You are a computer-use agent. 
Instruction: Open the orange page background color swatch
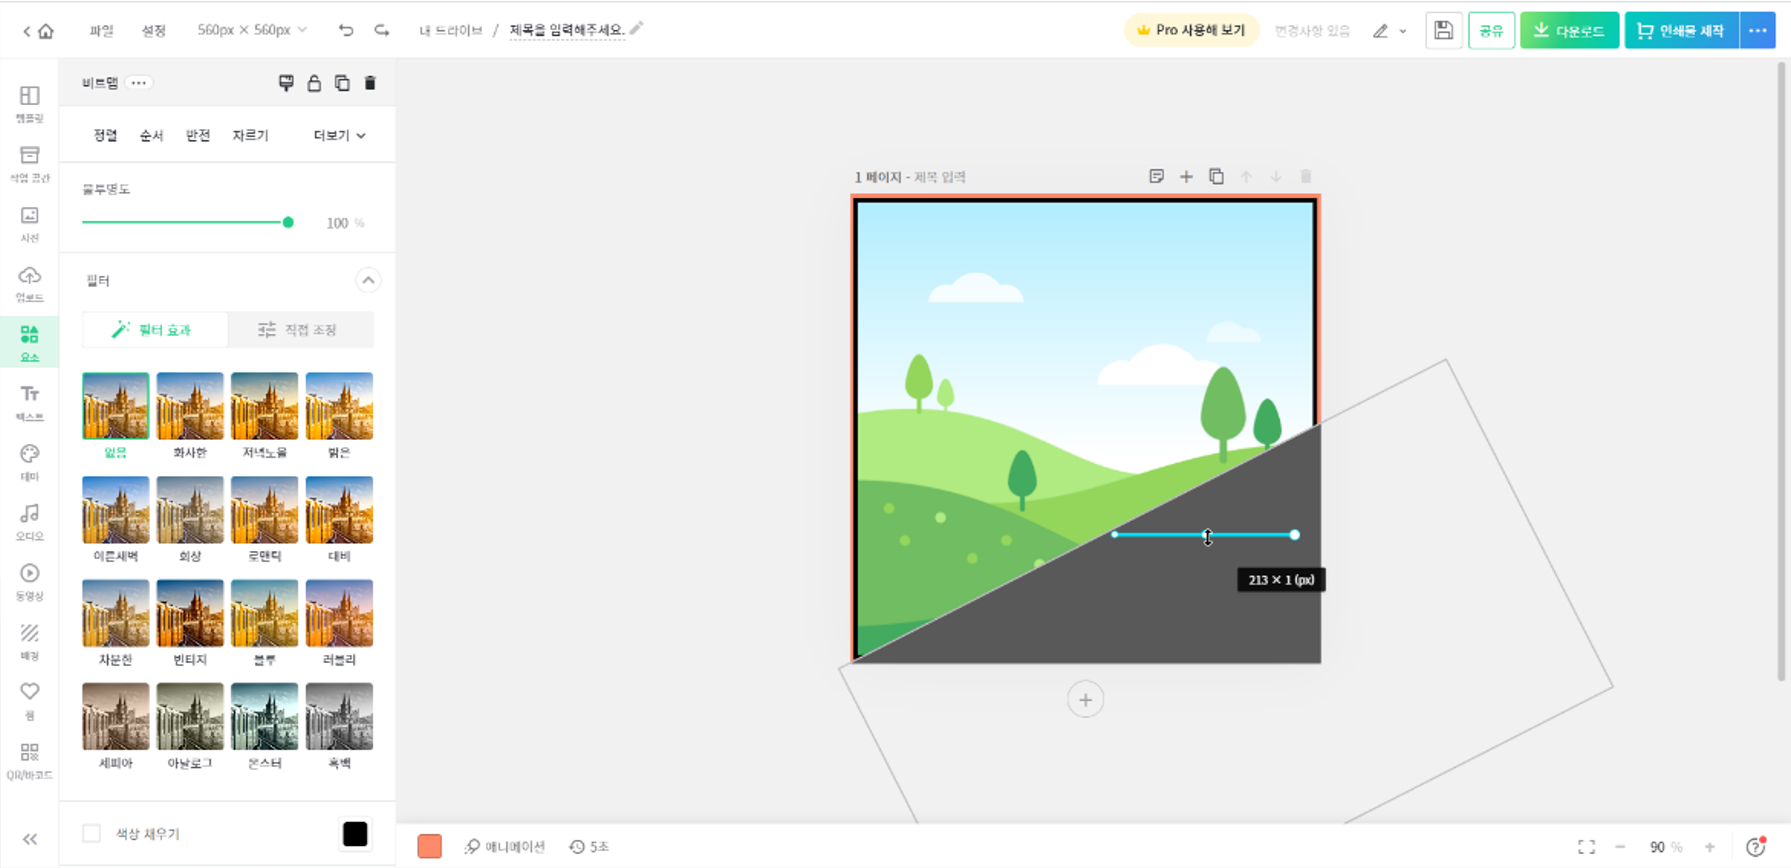tap(430, 847)
